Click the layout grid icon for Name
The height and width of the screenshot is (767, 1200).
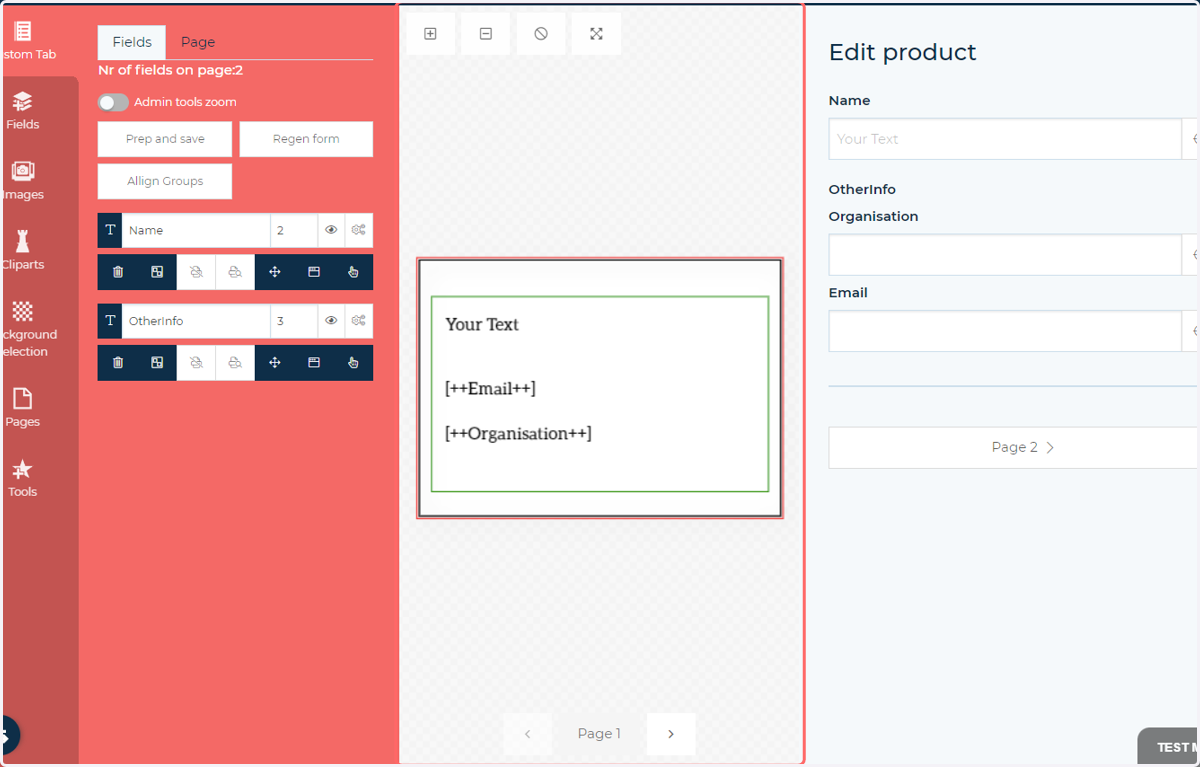[157, 272]
